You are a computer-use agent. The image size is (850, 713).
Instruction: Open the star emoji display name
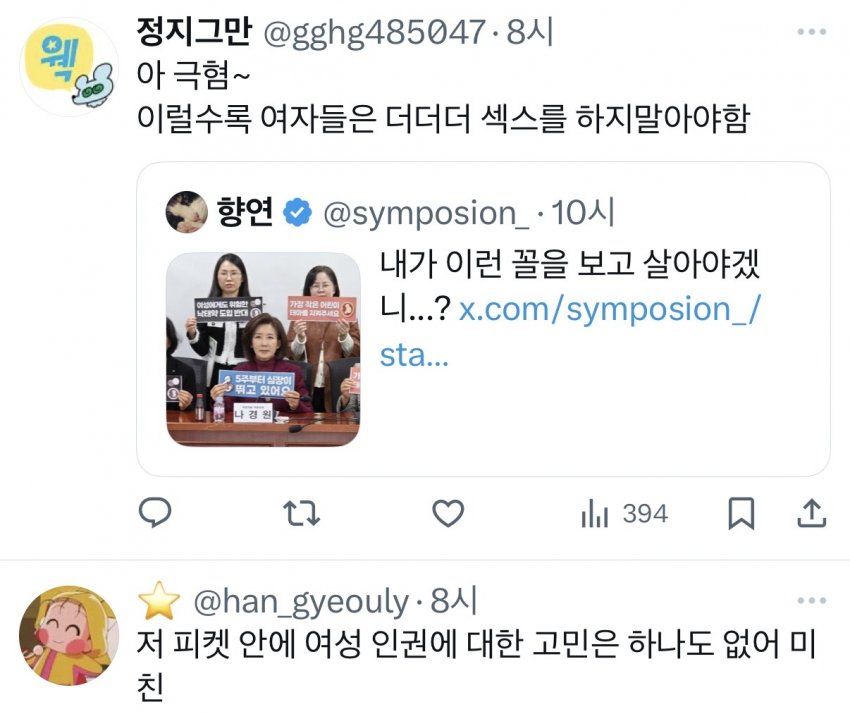(159, 601)
